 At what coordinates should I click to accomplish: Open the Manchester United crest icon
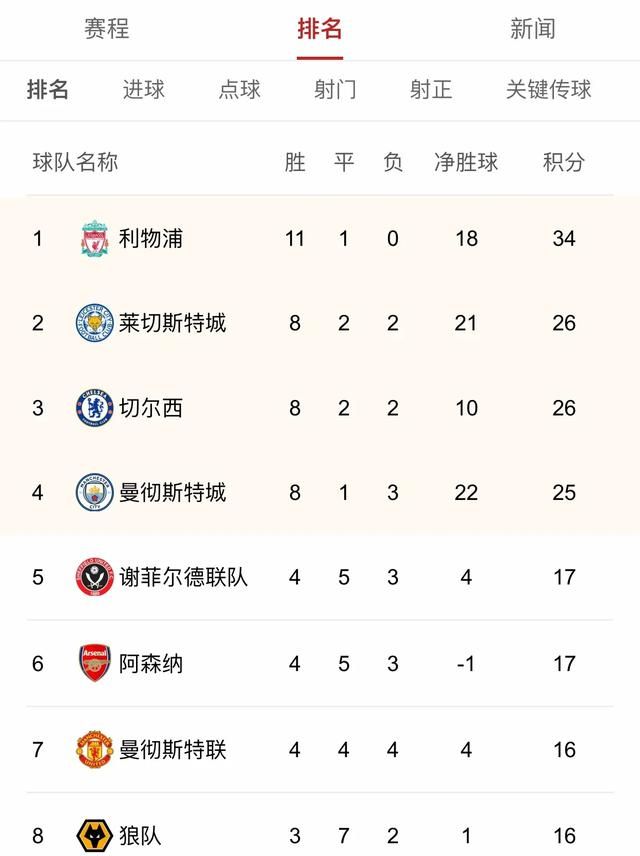[95, 748]
